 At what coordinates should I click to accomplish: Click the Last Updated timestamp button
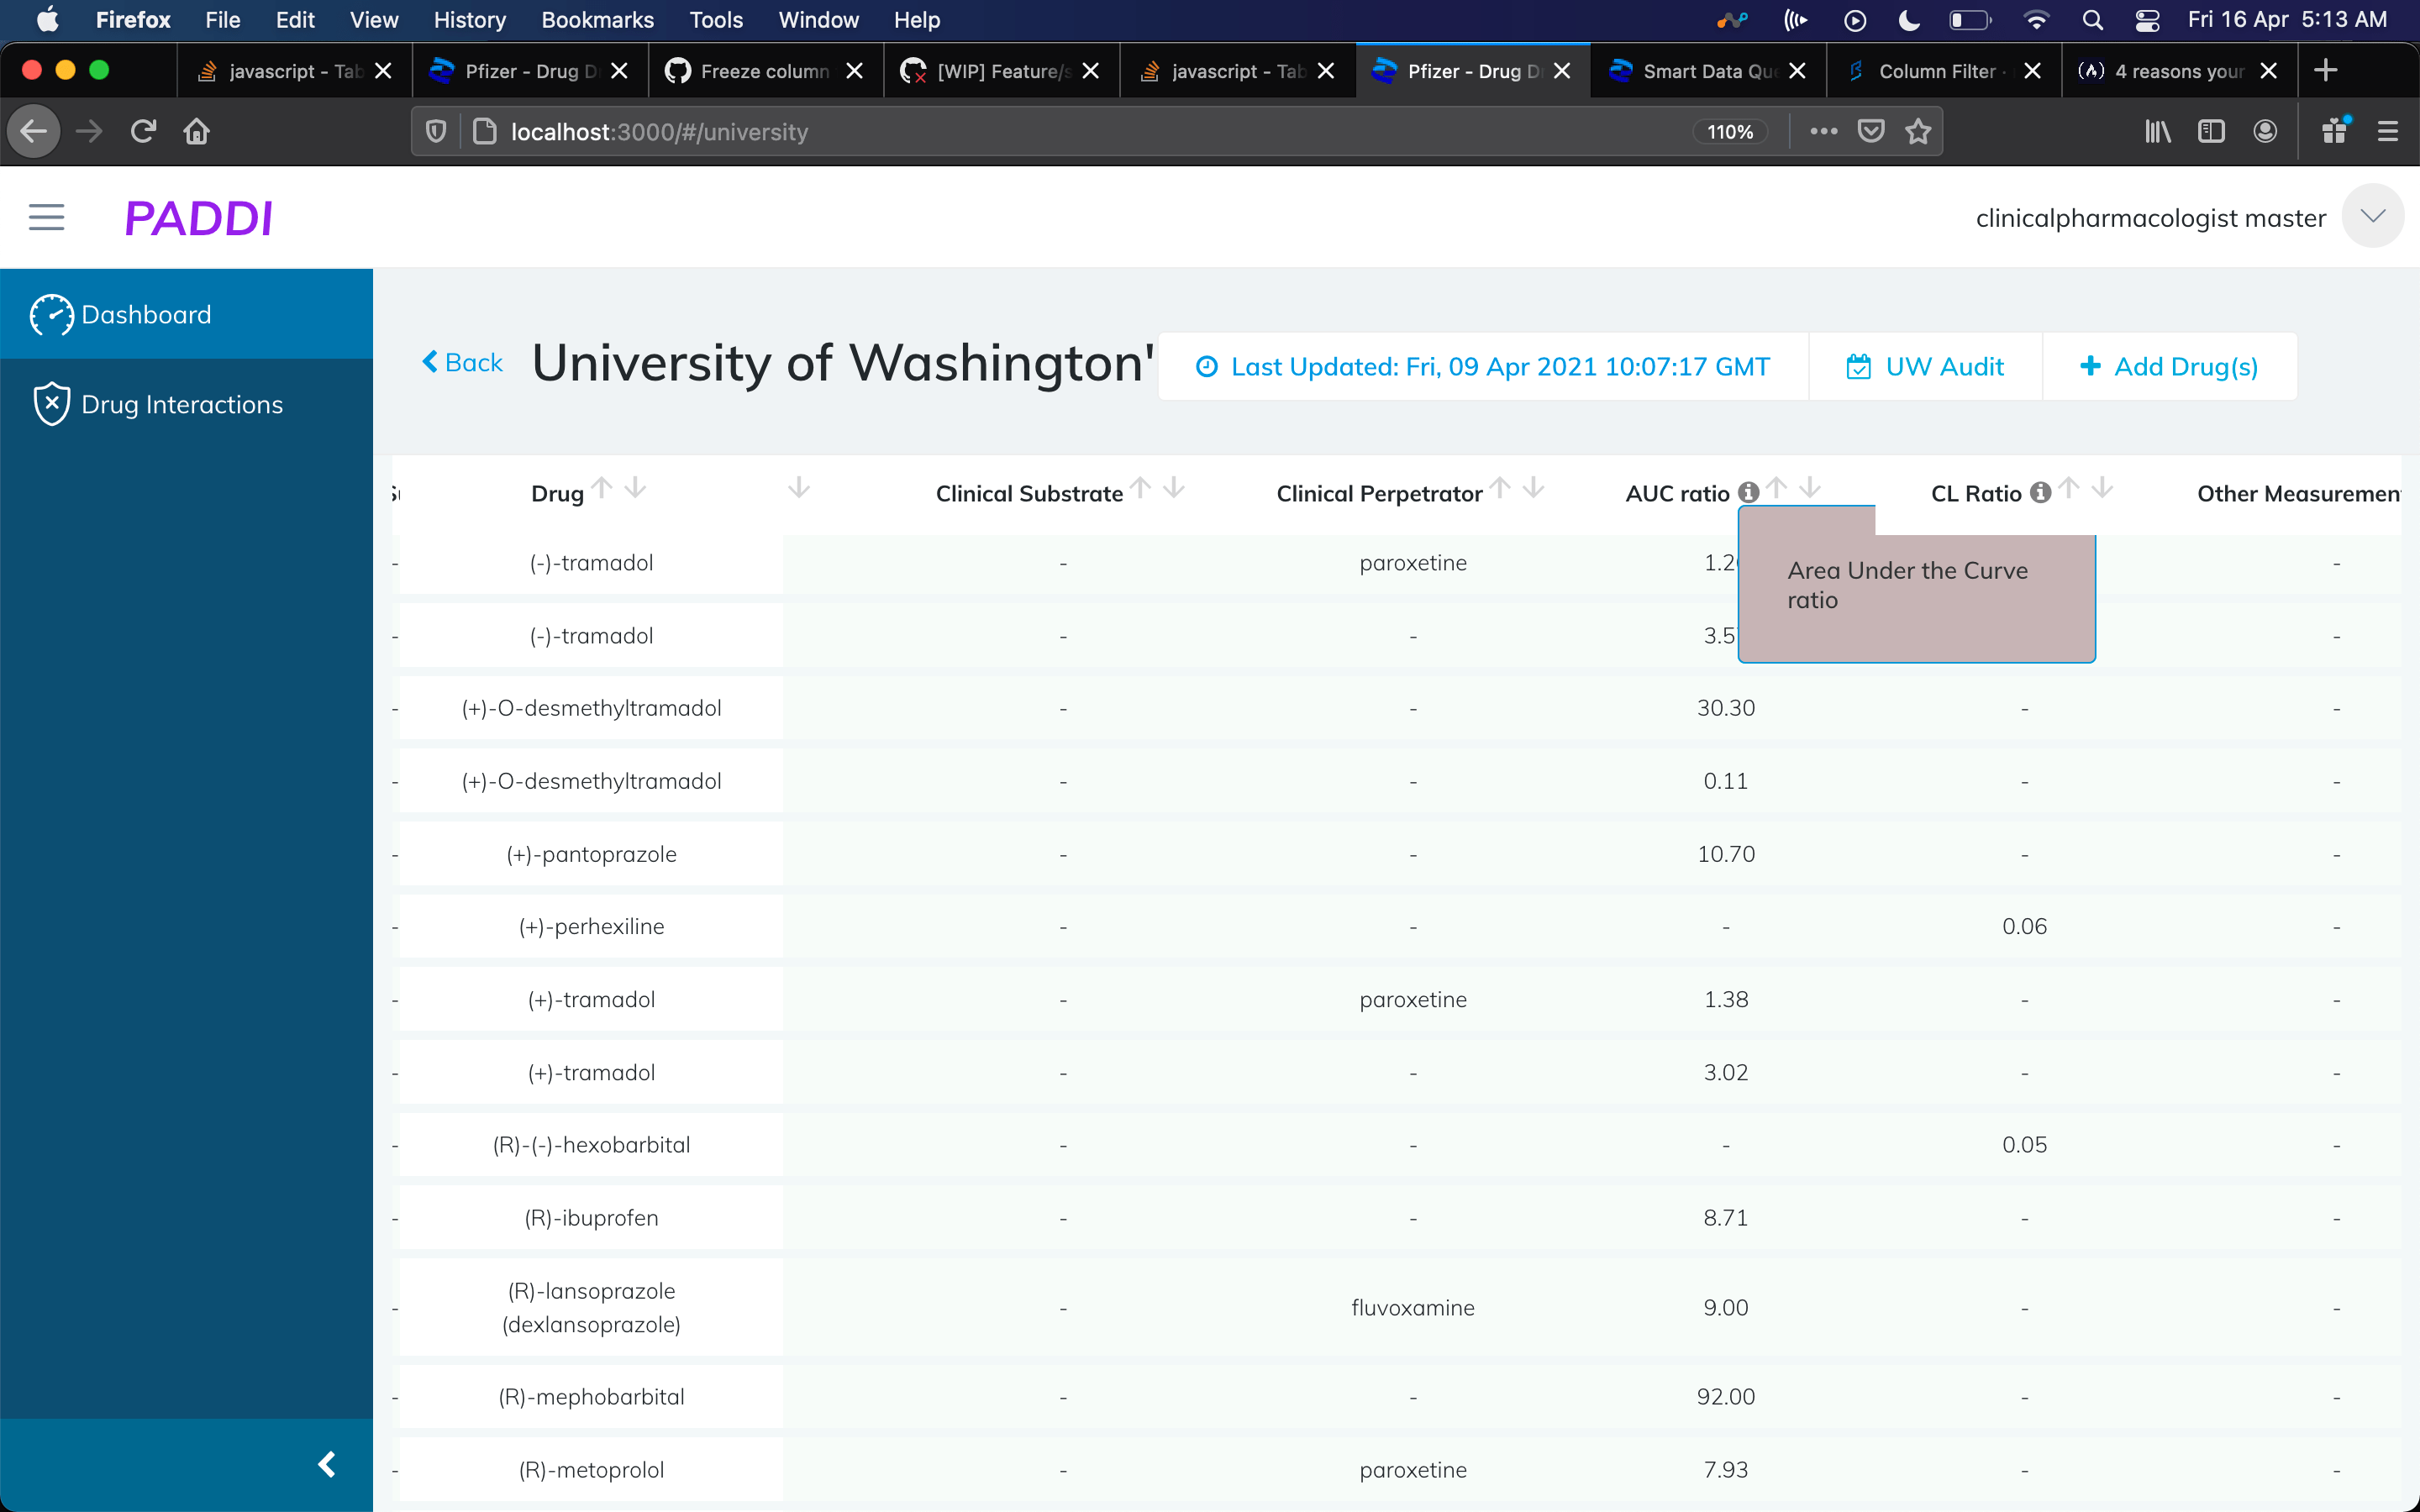(1483, 366)
